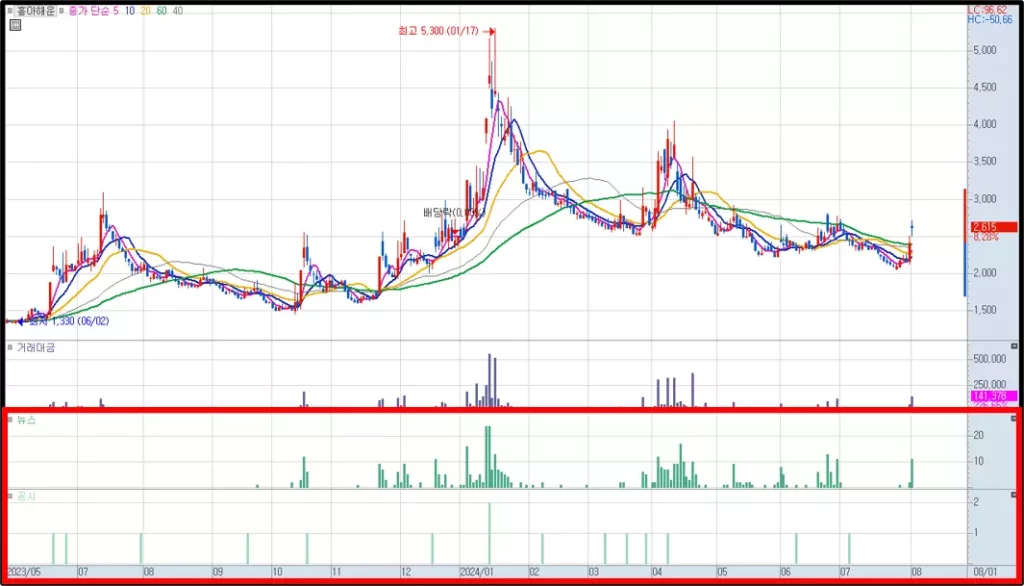Screen dimensions: 1024x586
Task: Select the 60-day moving average label
Action: pos(161,11)
